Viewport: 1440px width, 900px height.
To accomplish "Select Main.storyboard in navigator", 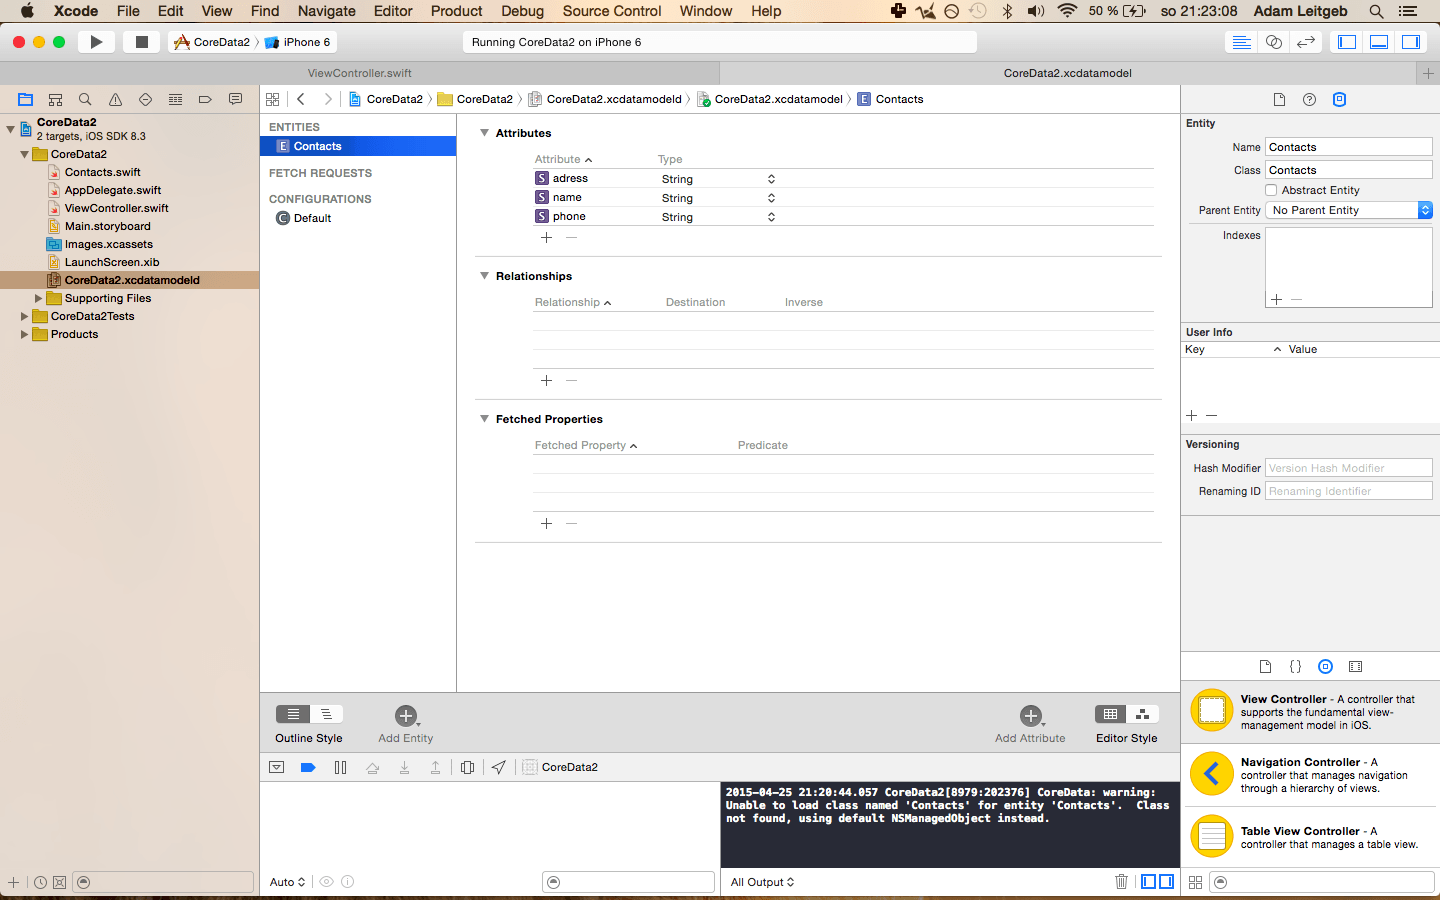I will pos(107,226).
